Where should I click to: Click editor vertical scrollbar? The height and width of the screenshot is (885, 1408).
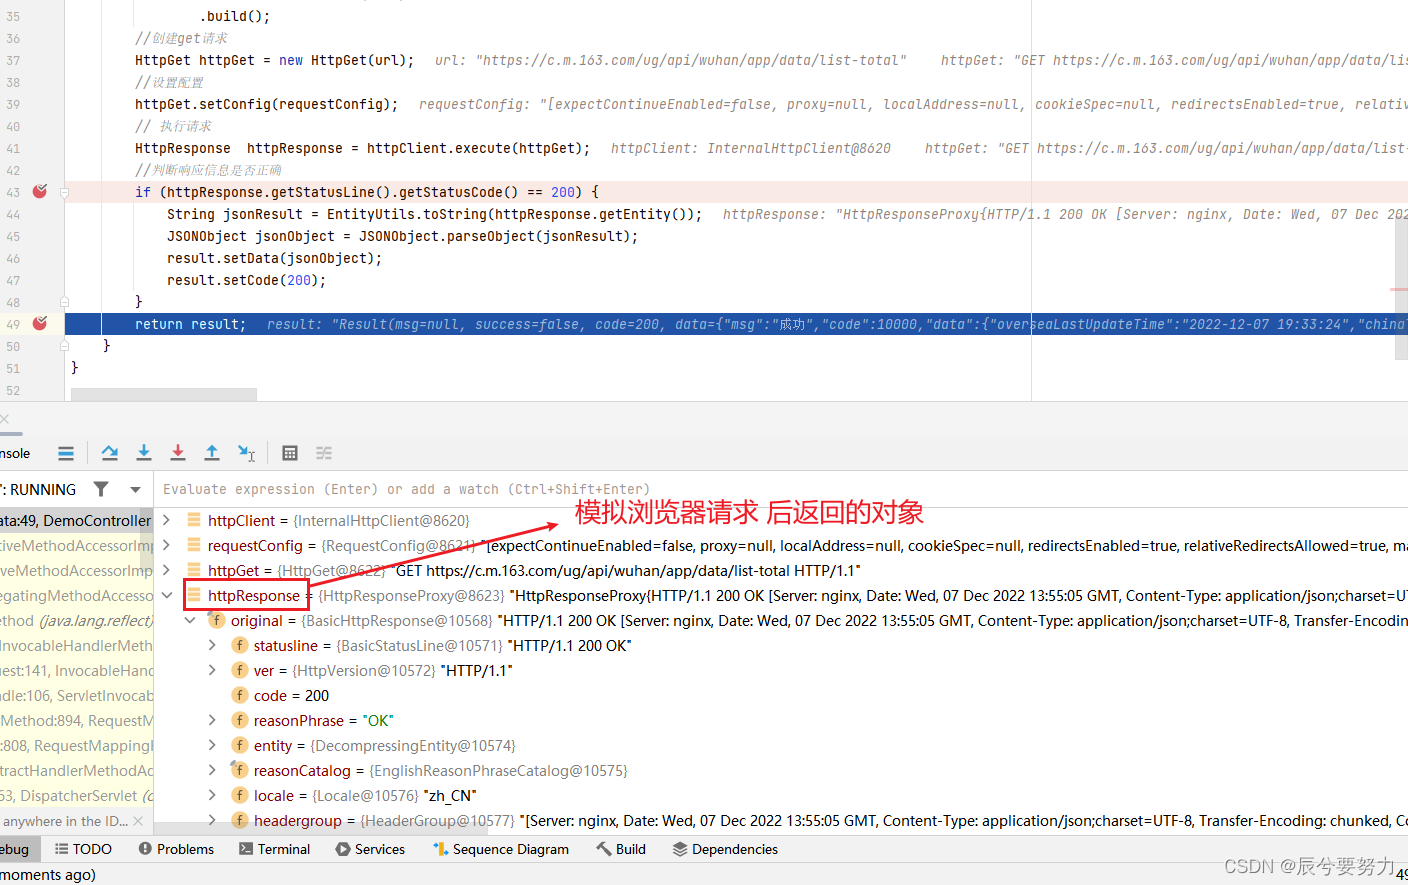(x=1401, y=290)
